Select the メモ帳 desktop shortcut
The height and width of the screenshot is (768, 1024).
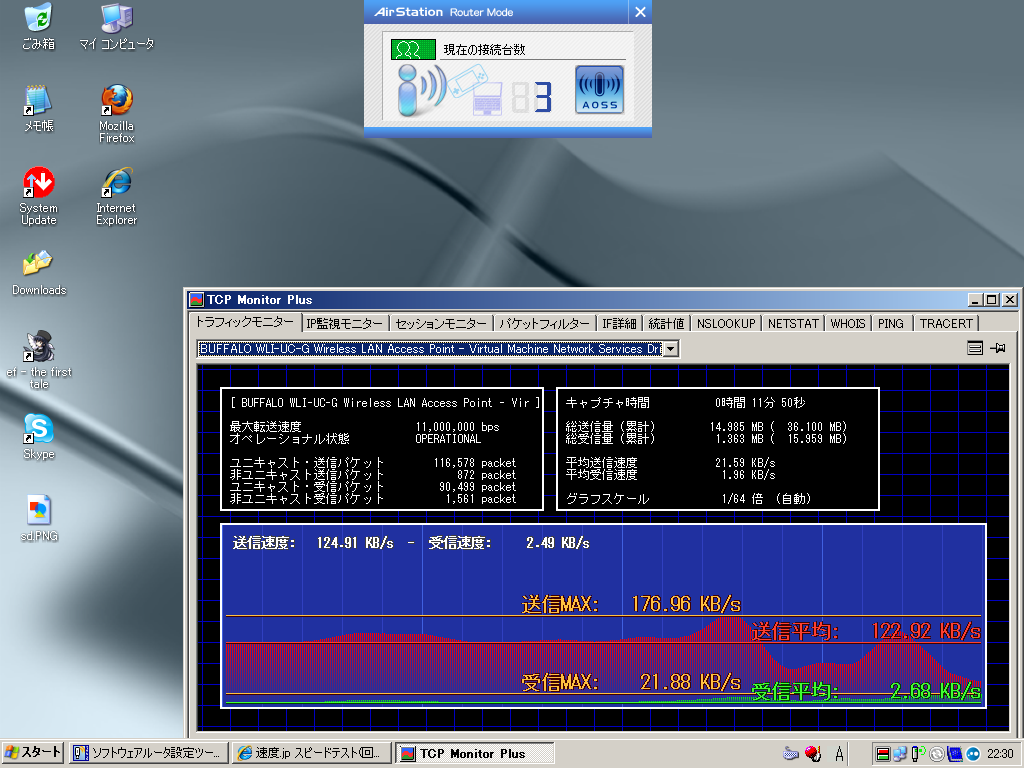[x=39, y=108]
